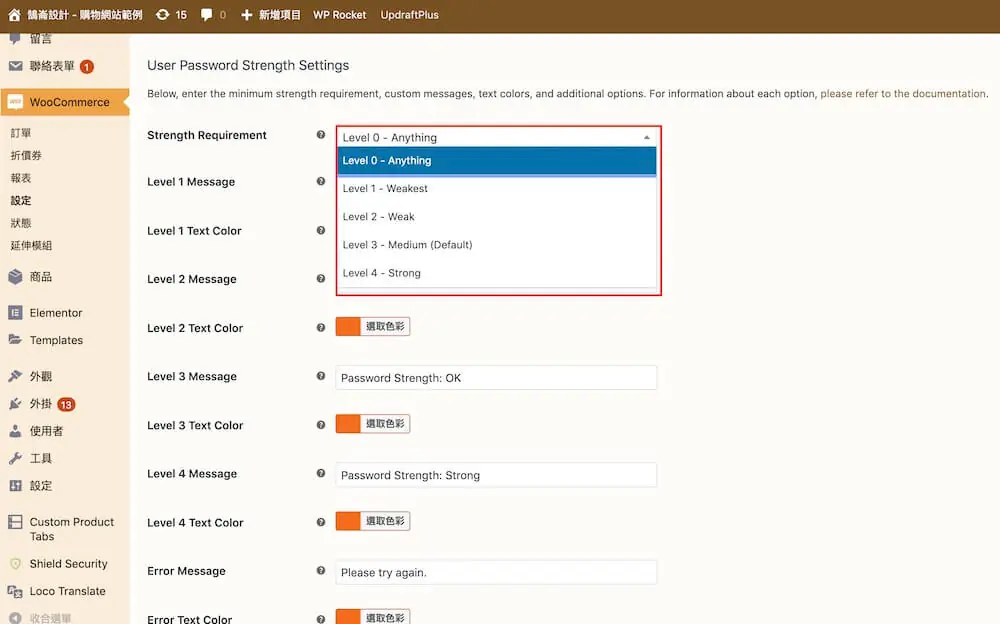The height and width of the screenshot is (624, 1000).
Task: Click the home icon in admin bar
Action: click(14, 15)
